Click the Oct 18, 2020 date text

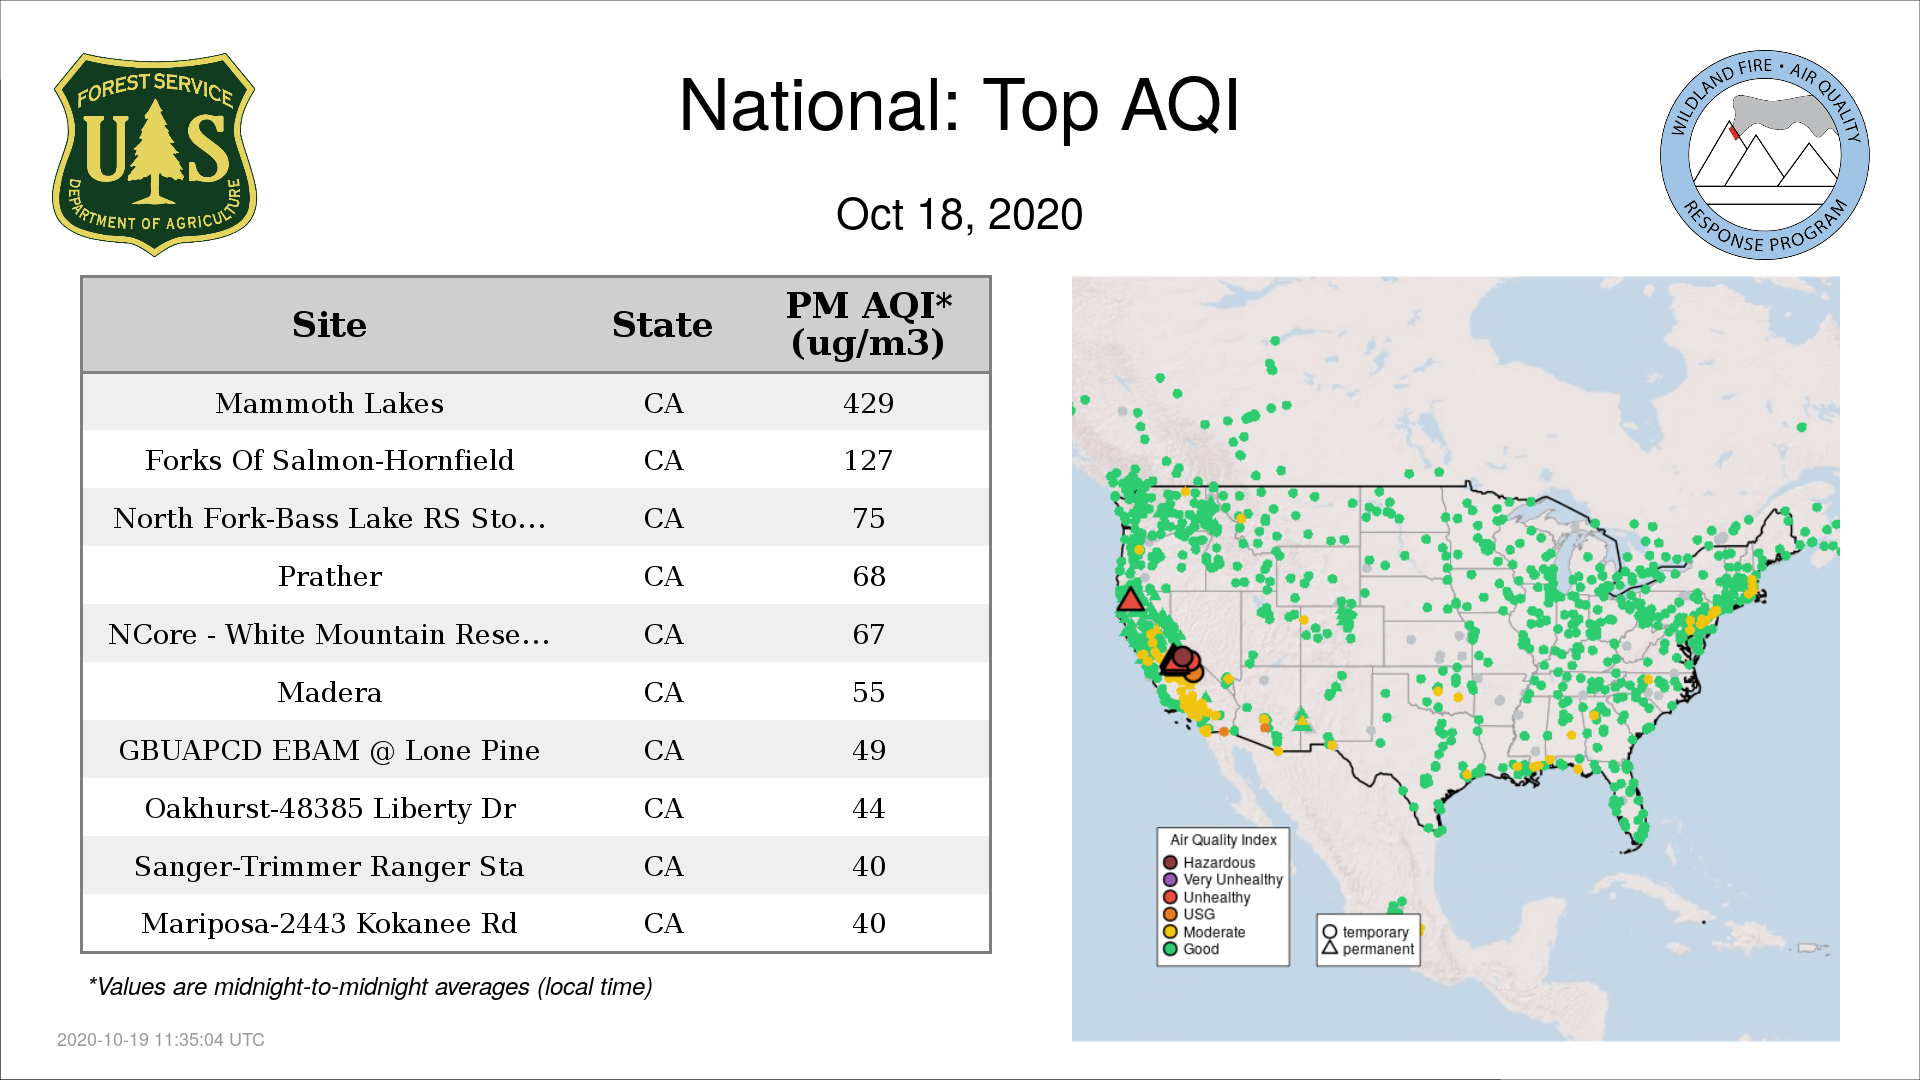(x=959, y=215)
